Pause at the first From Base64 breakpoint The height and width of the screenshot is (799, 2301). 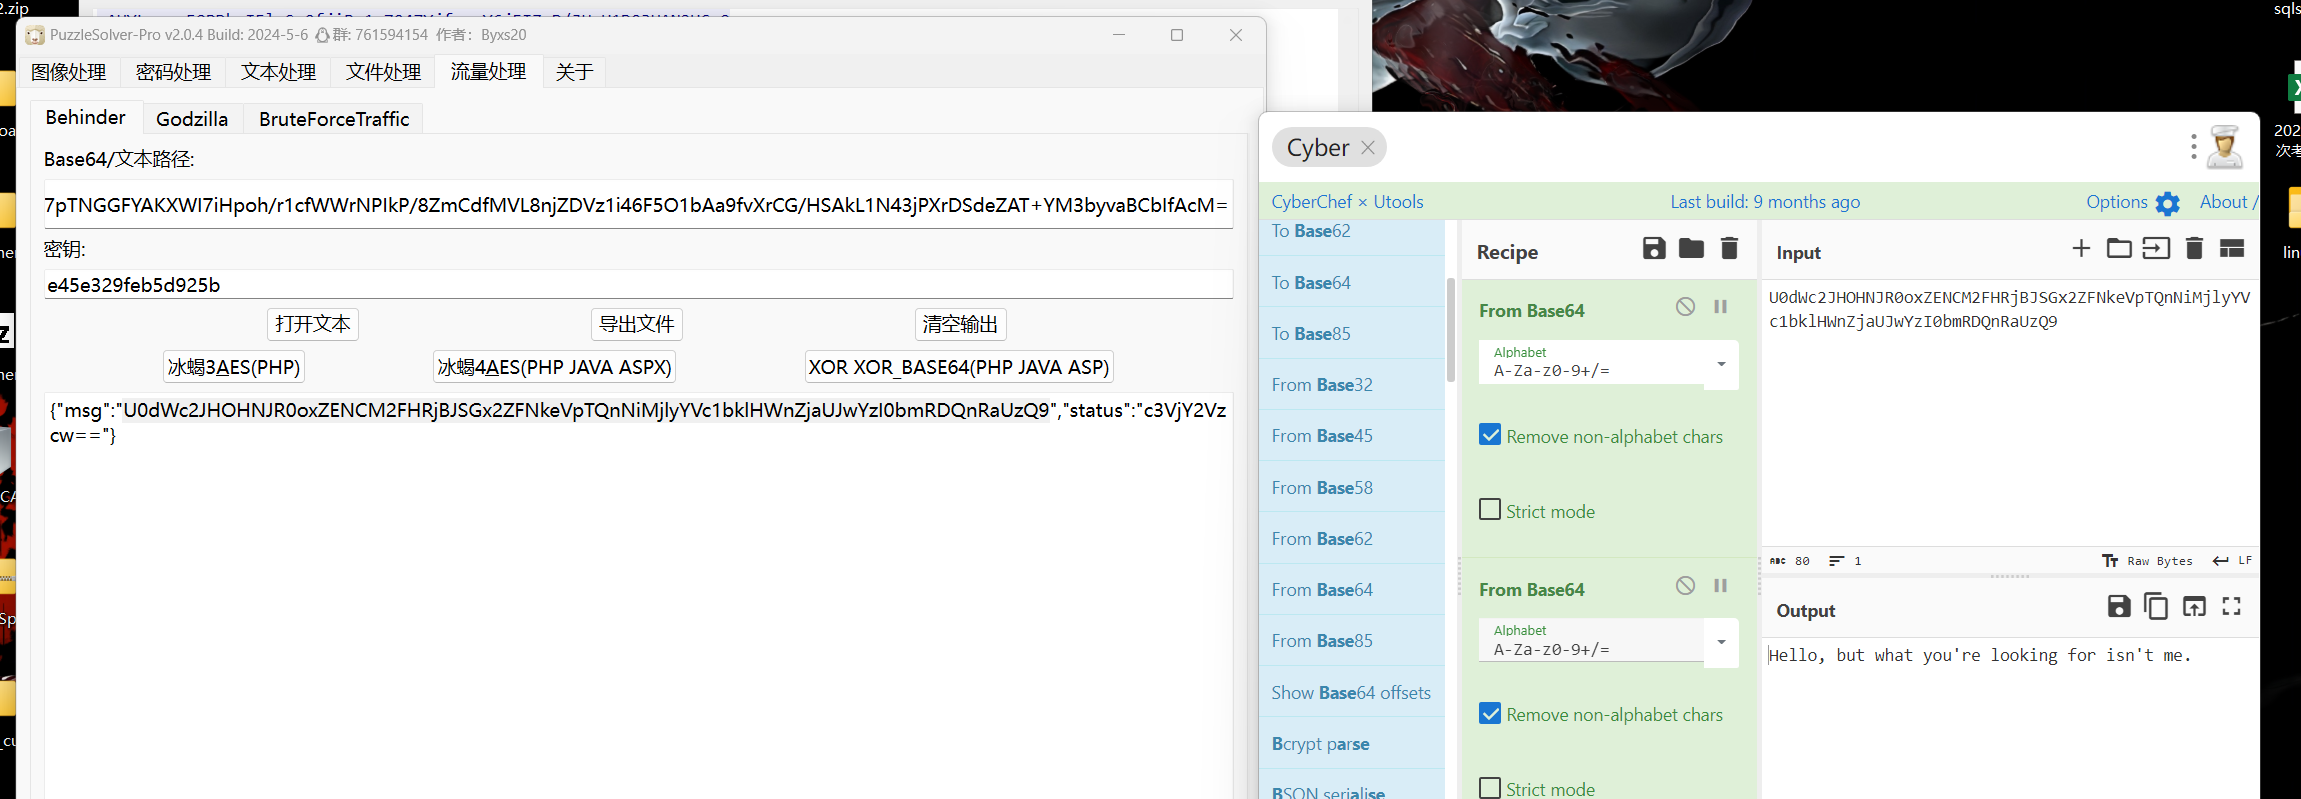1720,307
